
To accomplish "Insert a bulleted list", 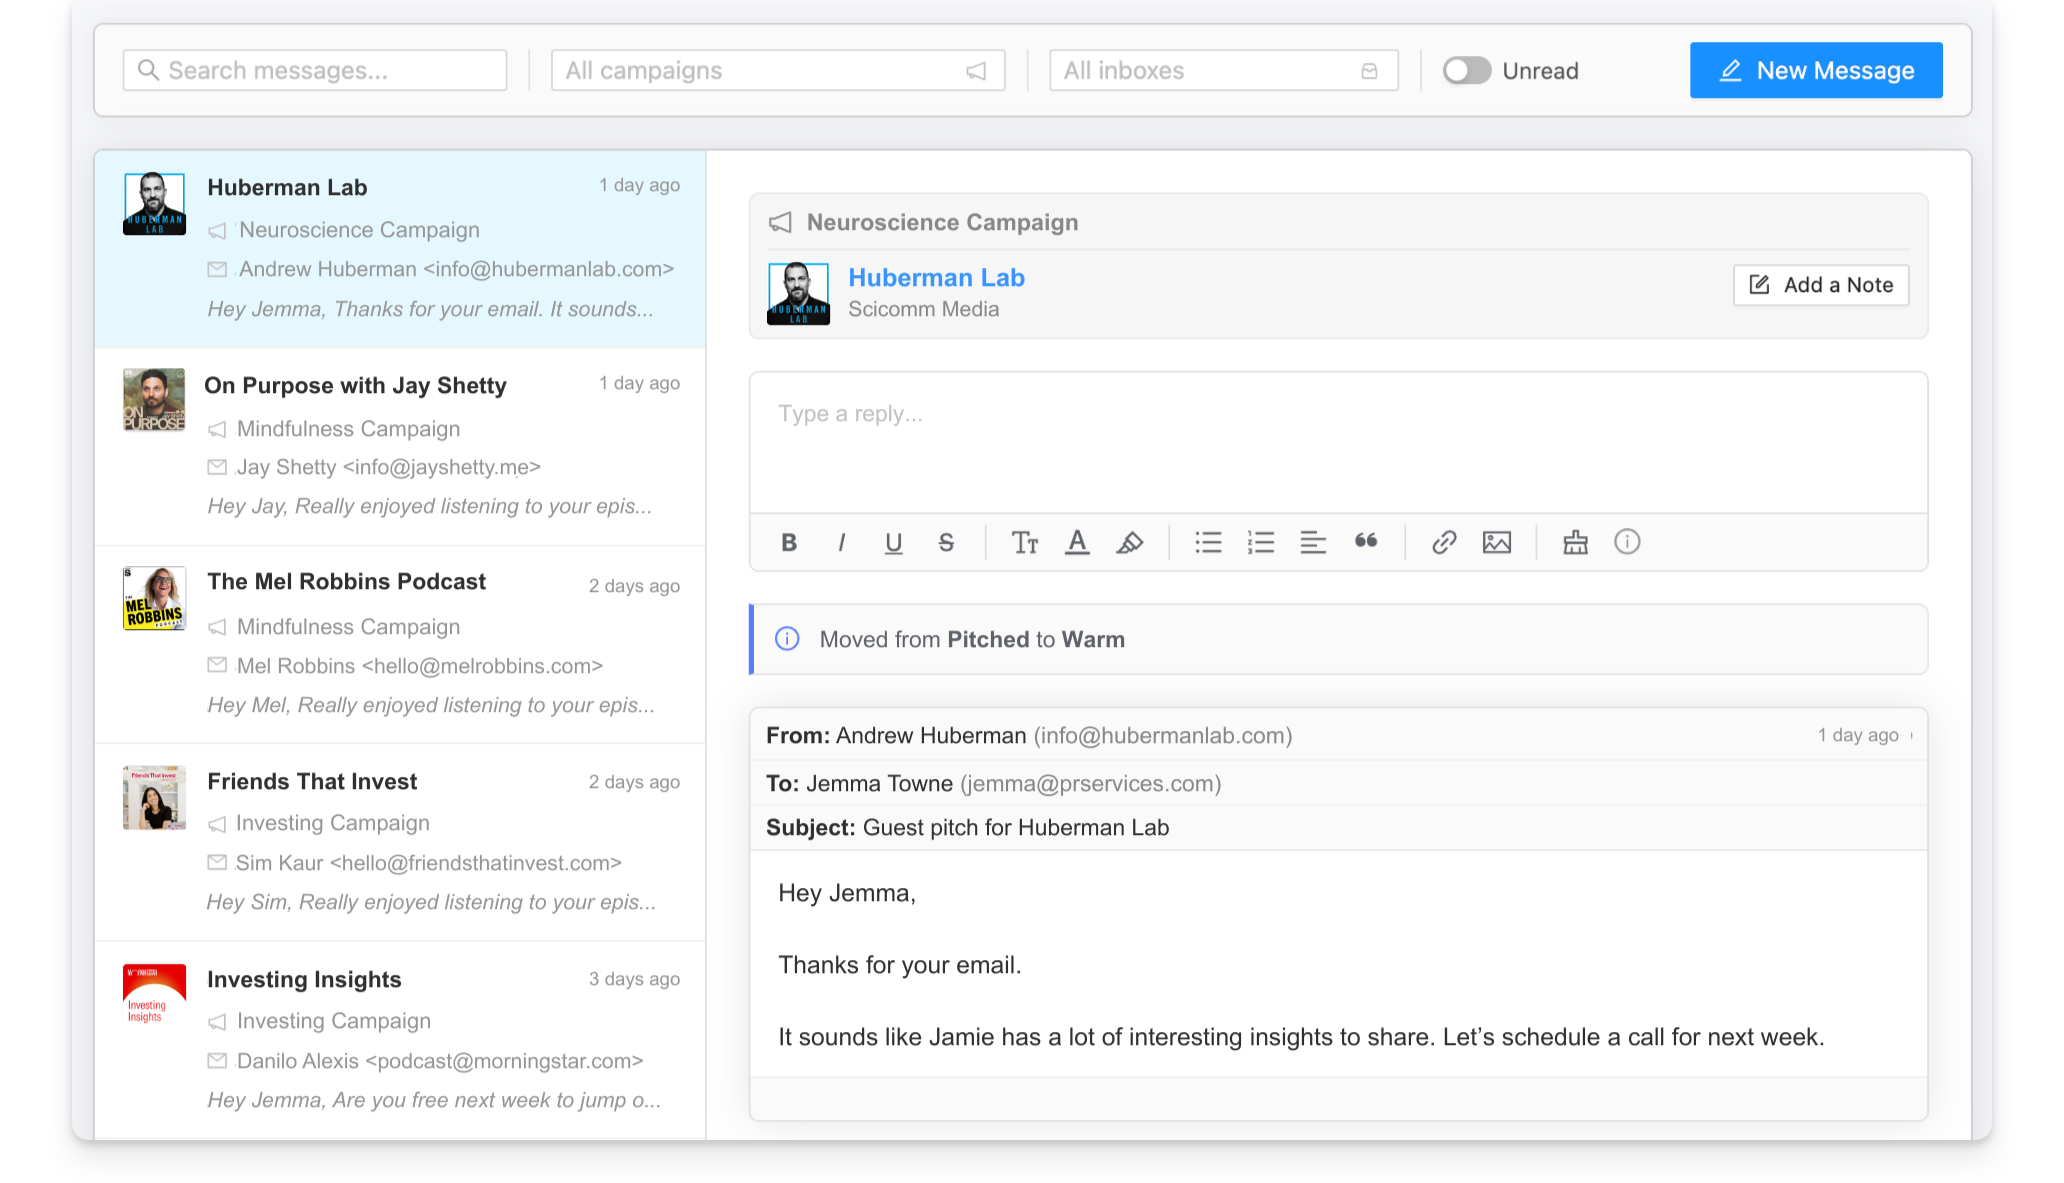I will 1208,542.
